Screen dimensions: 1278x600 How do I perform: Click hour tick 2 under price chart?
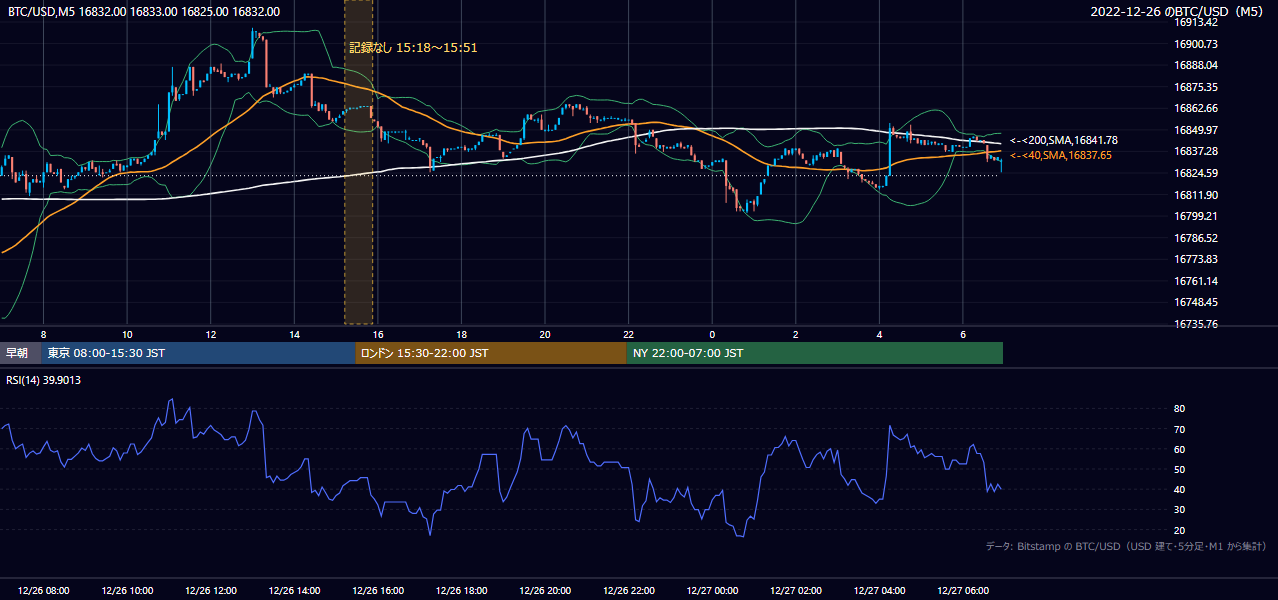(795, 334)
